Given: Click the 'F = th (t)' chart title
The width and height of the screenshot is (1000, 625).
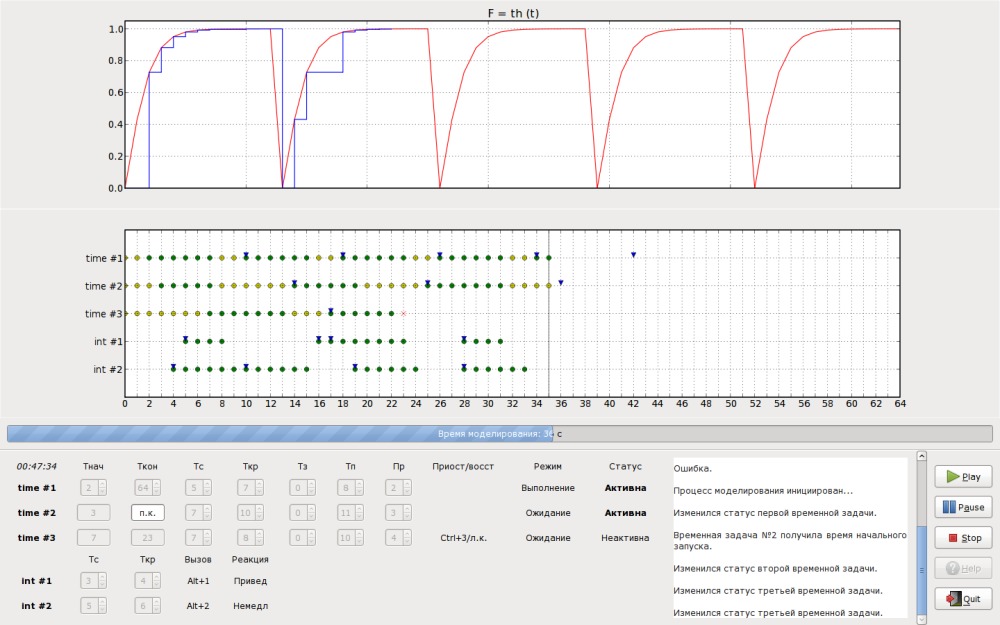Looking at the screenshot, I should point(513,13).
